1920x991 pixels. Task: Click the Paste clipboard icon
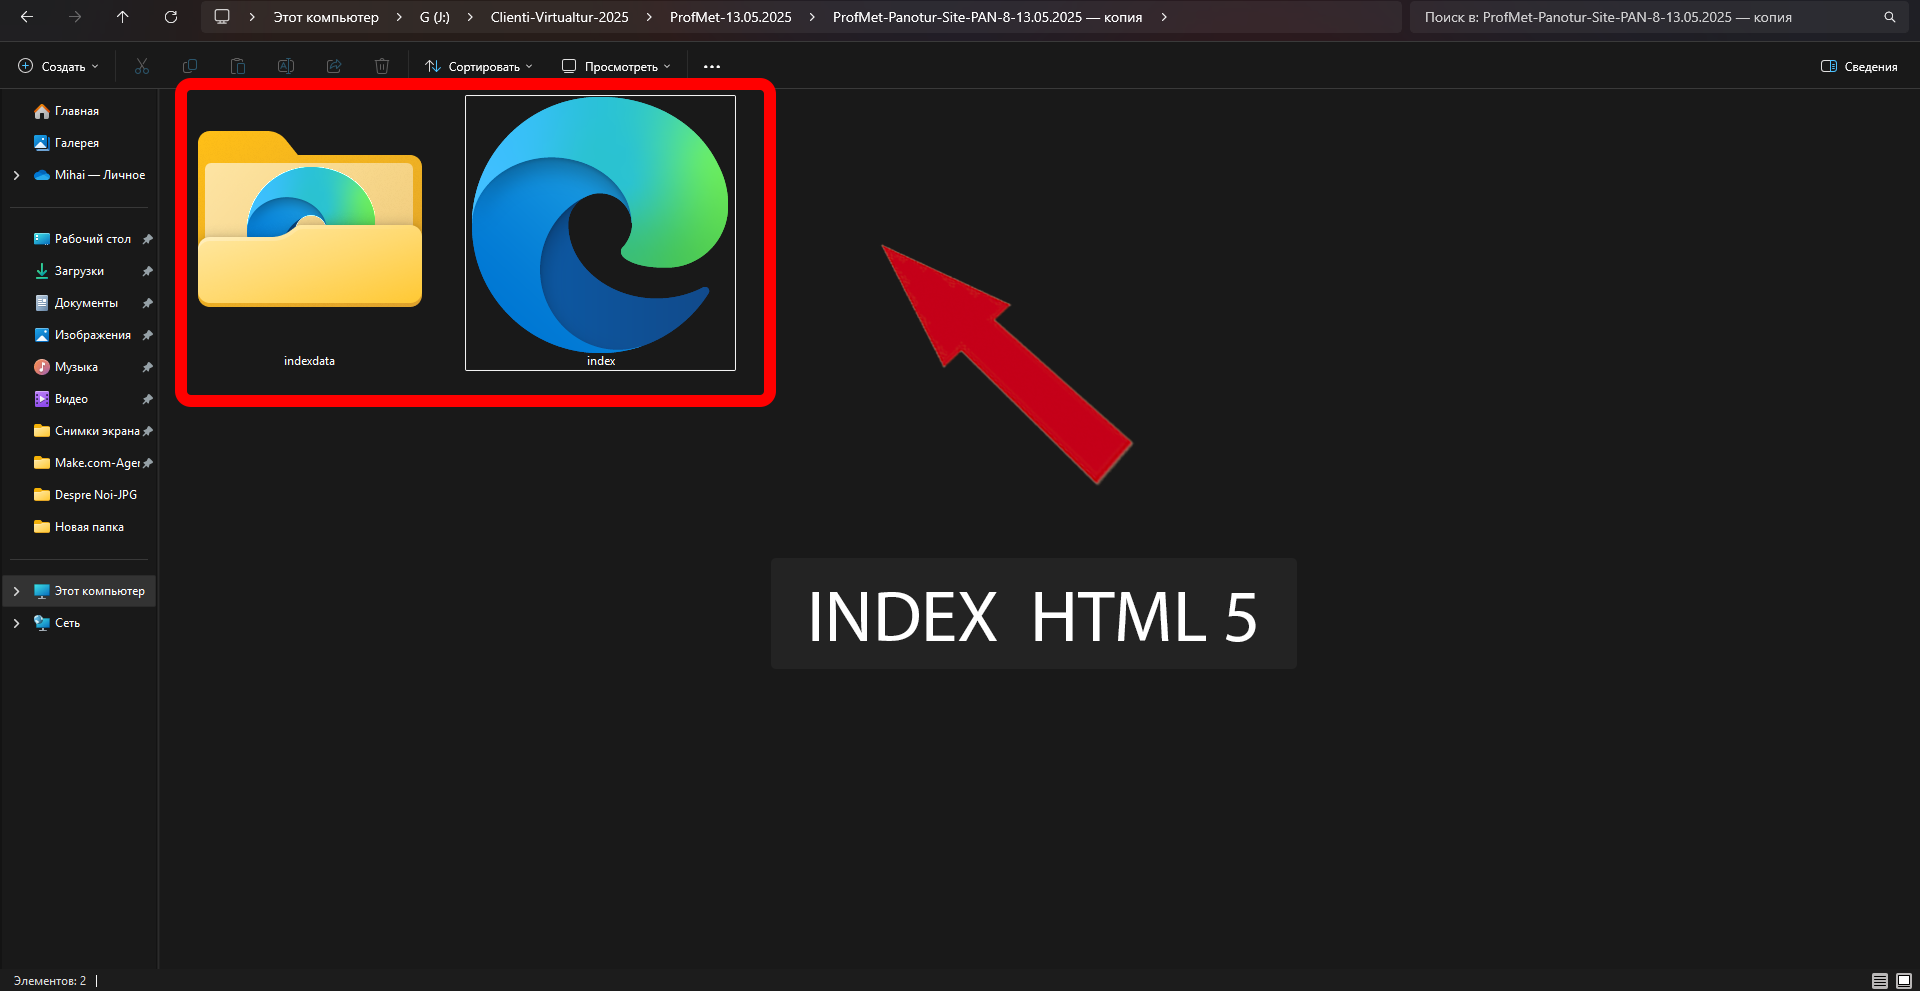(x=238, y=66)
